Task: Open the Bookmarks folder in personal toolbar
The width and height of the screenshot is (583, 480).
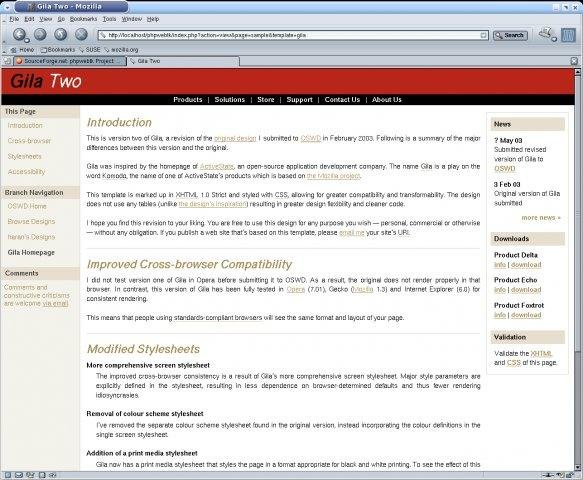Action: pyautogui.click(x=57, y=50)
